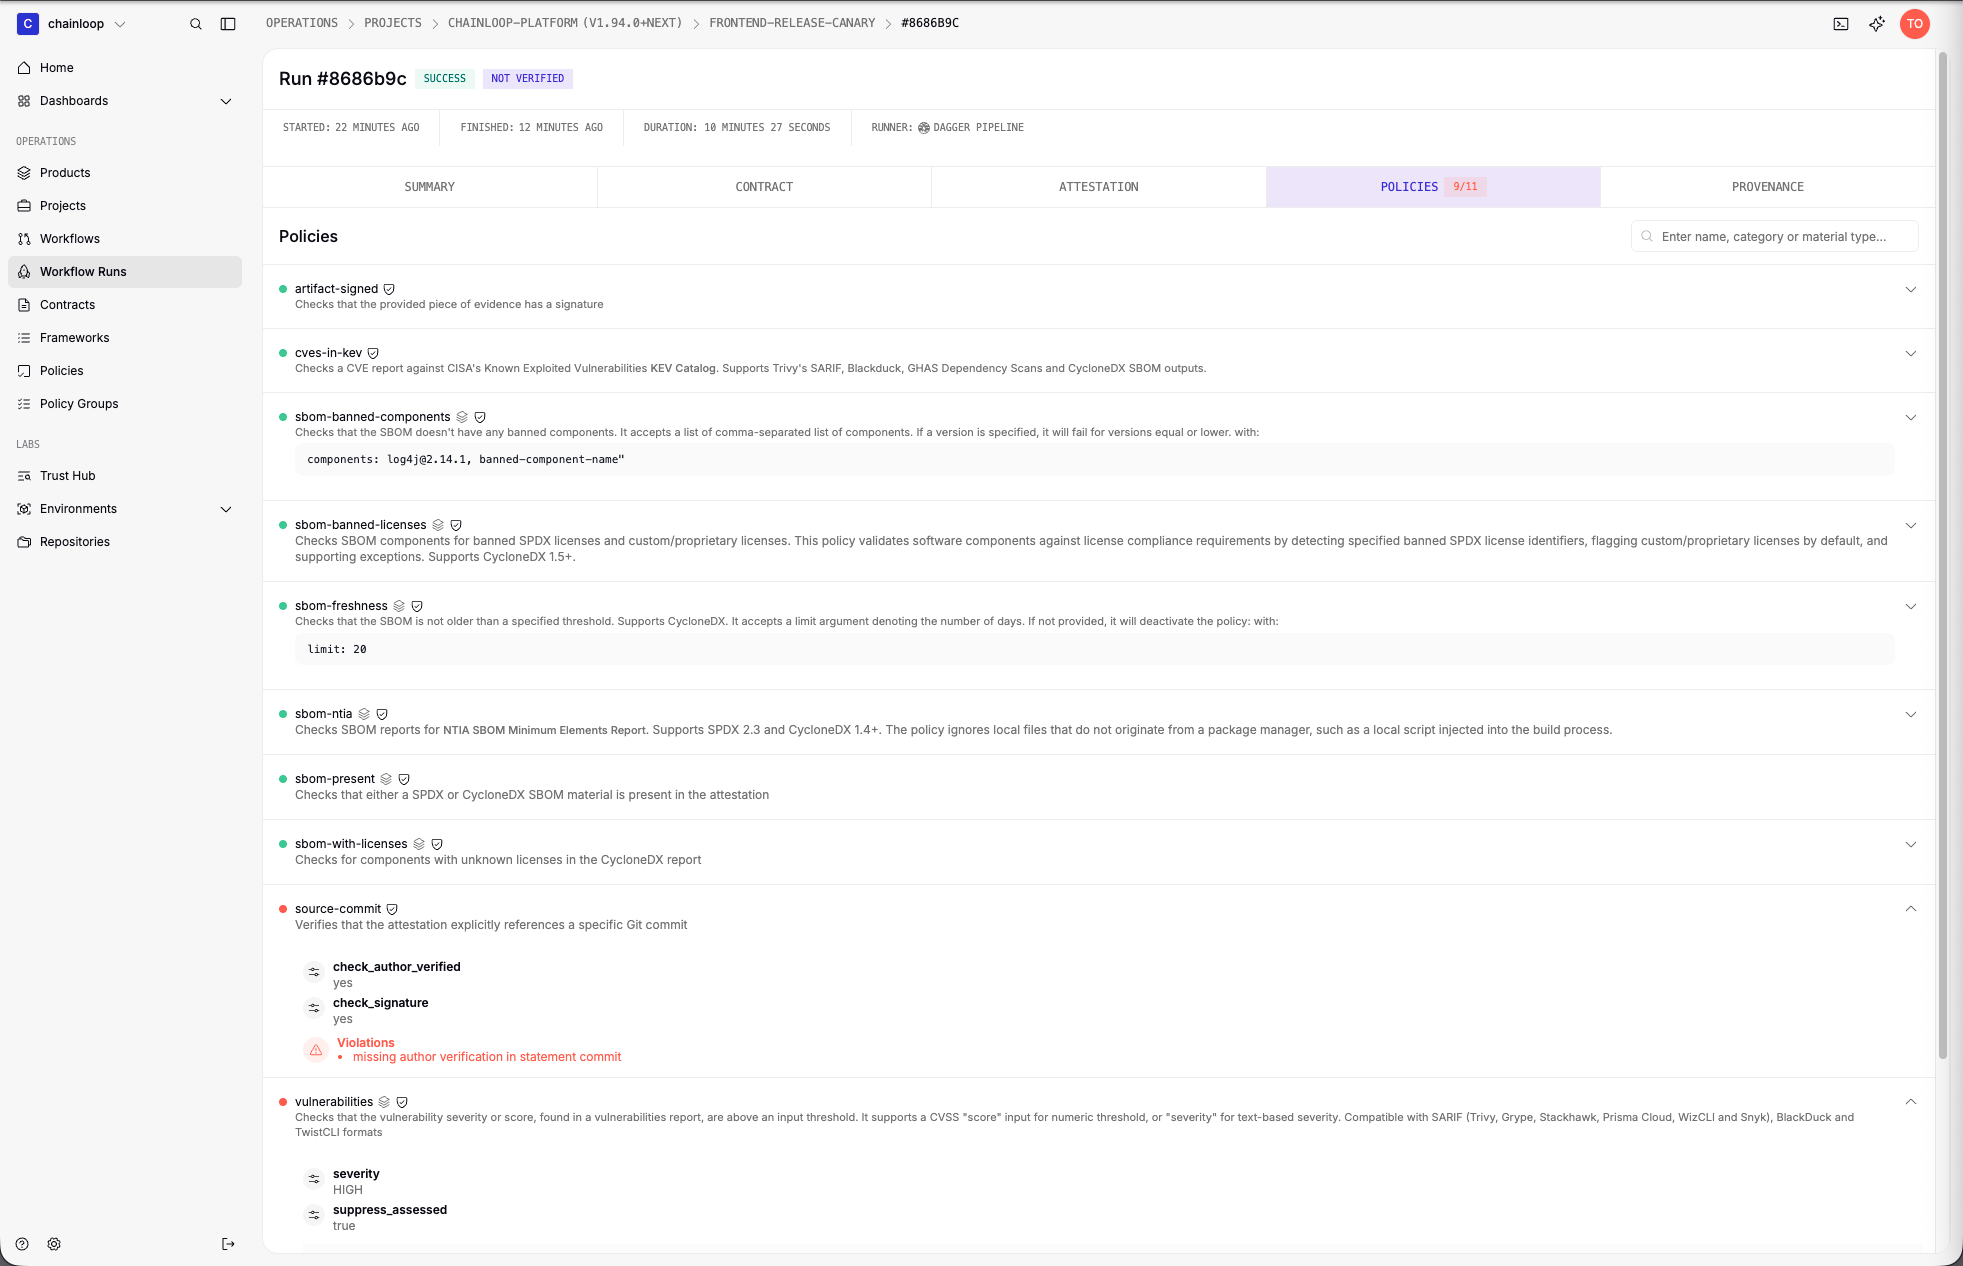Expand the sbom-with-licenses policy row
Screen dimensions: 1963x1266
tap(1911, 845)
